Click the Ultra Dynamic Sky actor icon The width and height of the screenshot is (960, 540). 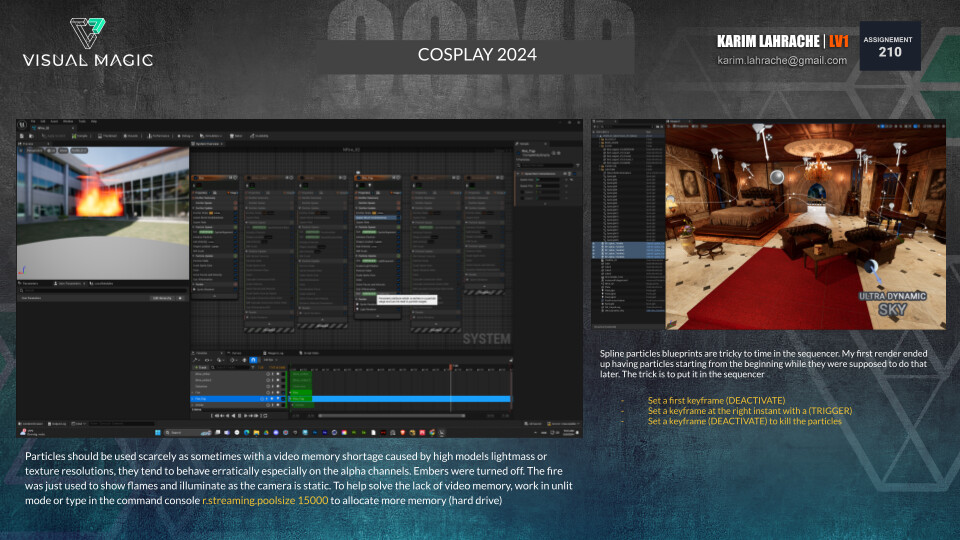click(893, 303)
